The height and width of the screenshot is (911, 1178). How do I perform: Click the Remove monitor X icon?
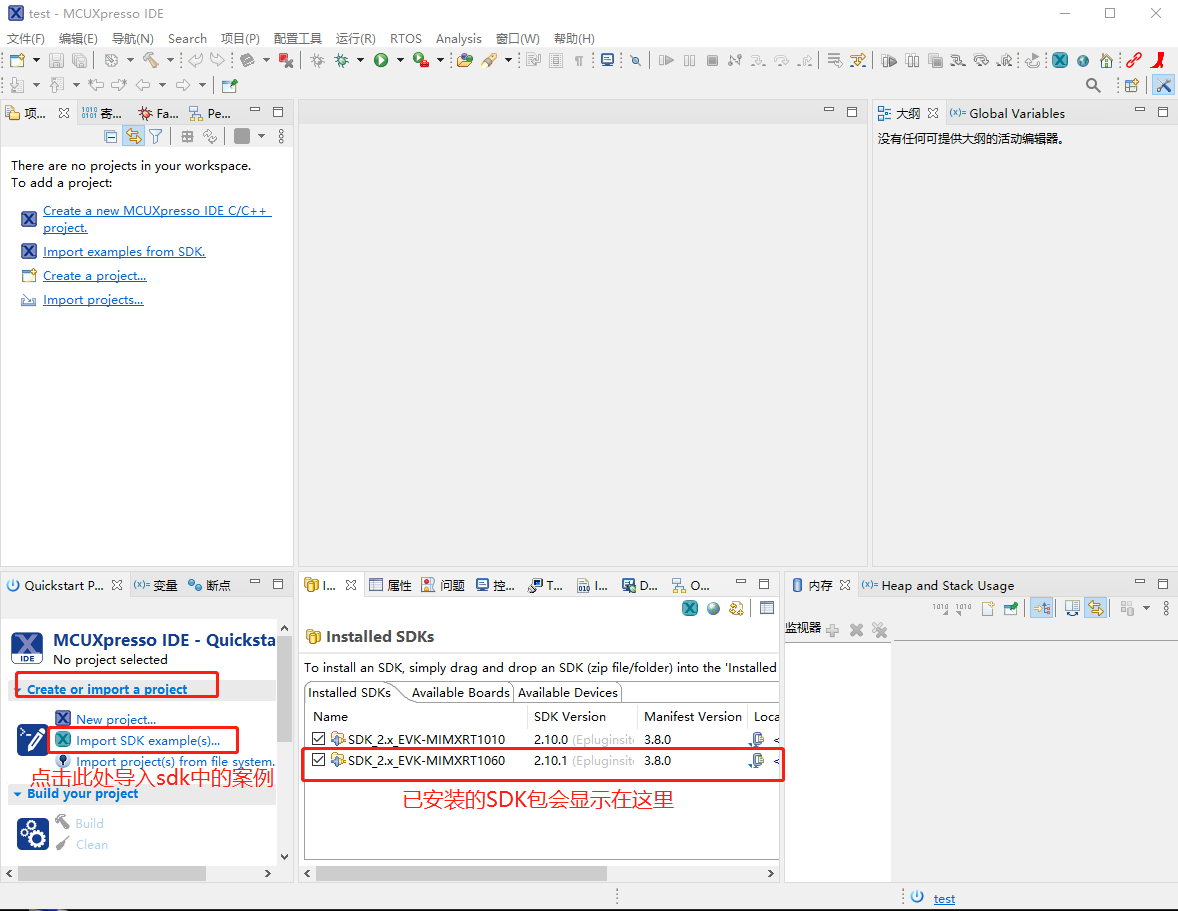[856, 630]
